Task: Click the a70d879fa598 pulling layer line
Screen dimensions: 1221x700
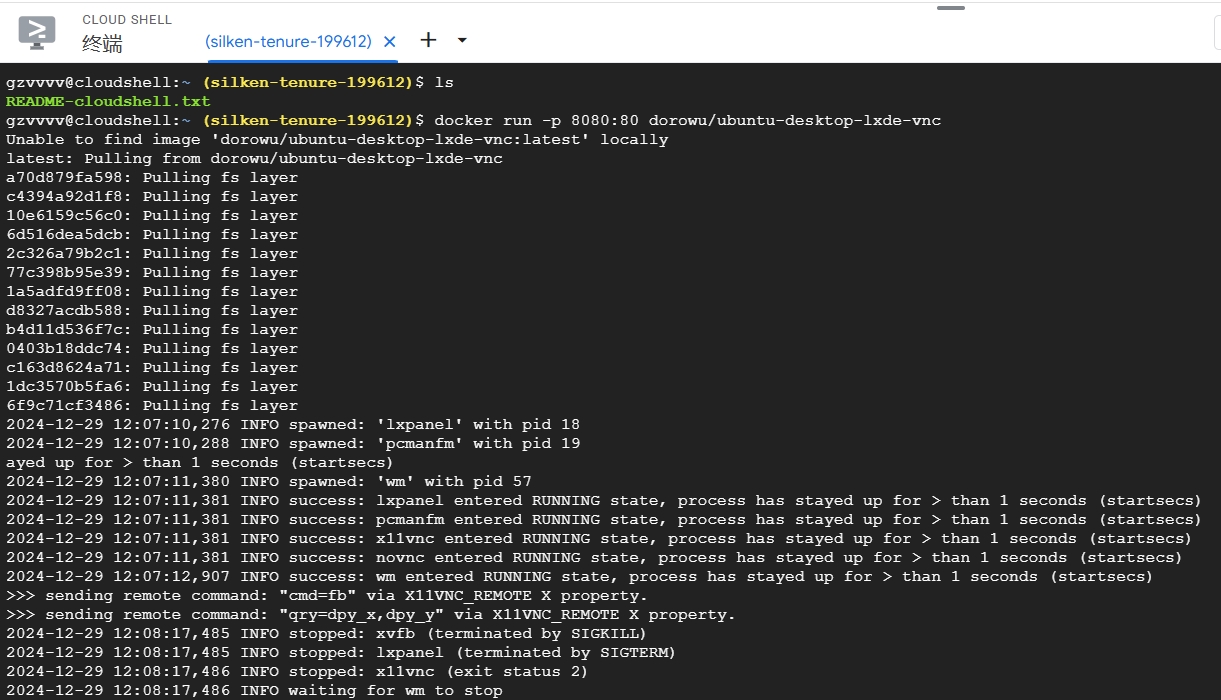Action: tap(152, 177)
